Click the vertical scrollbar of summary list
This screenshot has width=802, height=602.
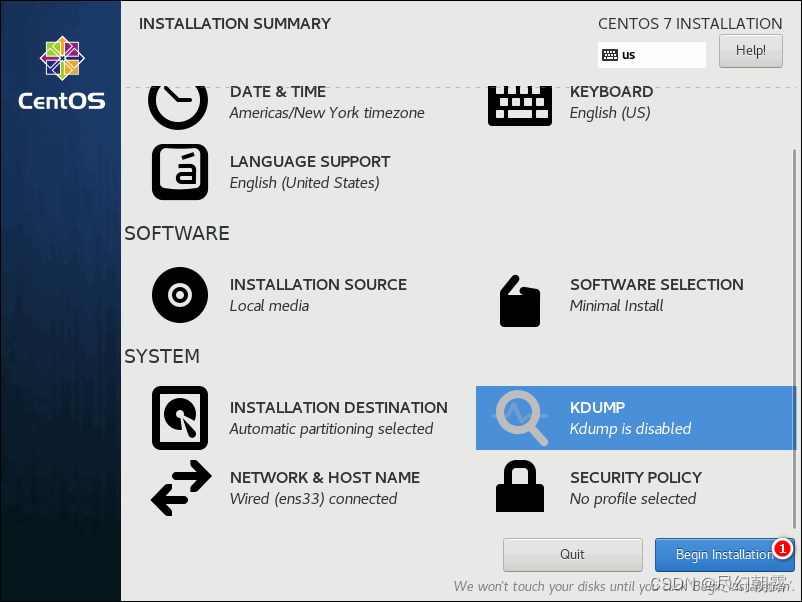tap(794, 339)
